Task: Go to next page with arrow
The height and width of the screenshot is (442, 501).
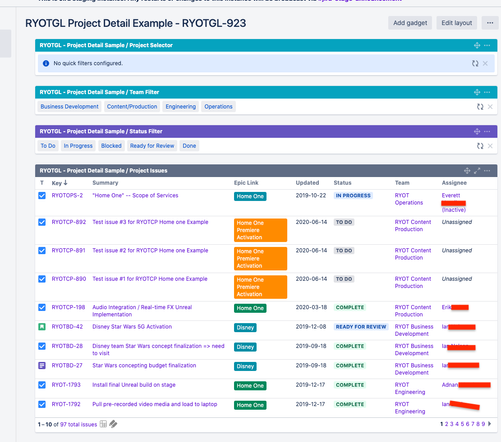Action: pos(489,424)
